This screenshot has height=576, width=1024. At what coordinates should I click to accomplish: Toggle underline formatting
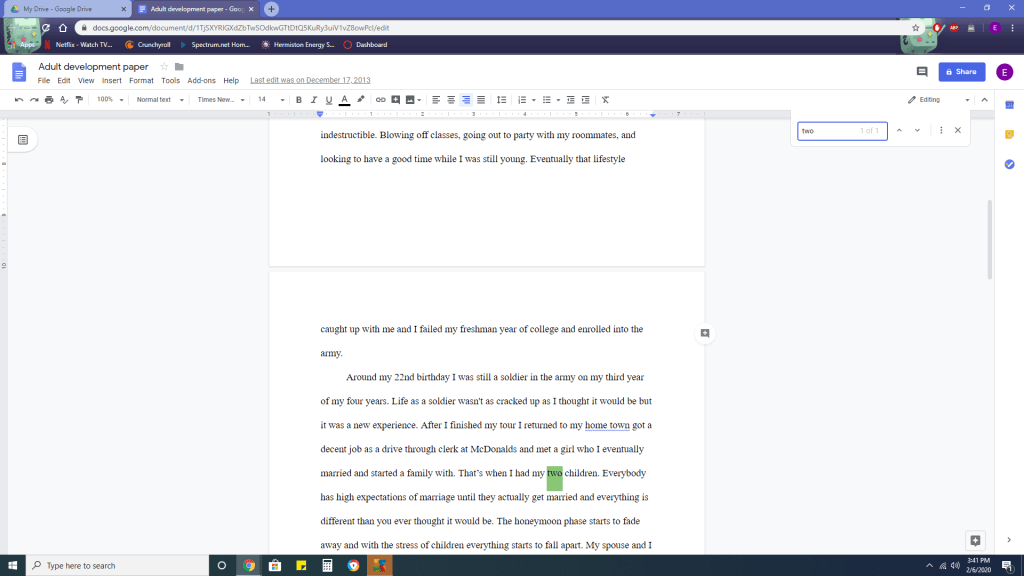pyautogui.click(x=328, y=100)
